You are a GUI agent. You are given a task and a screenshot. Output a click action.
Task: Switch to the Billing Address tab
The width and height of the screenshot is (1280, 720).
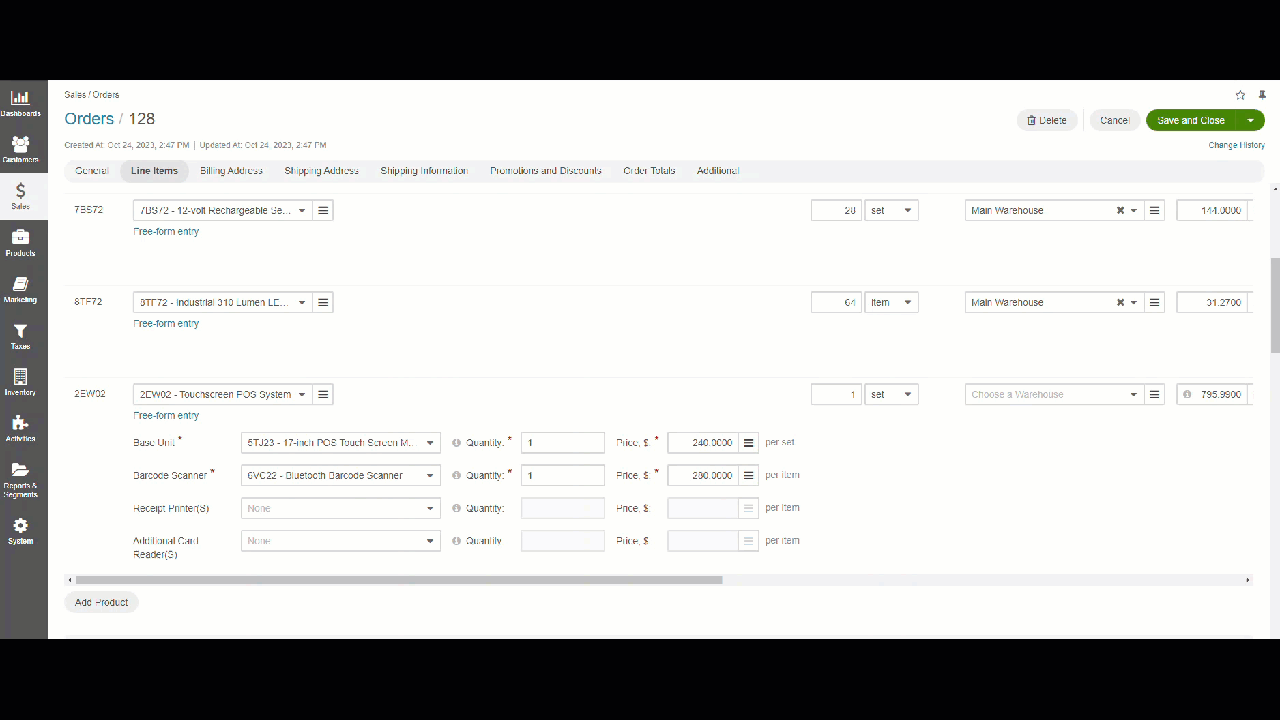(231, 171)
